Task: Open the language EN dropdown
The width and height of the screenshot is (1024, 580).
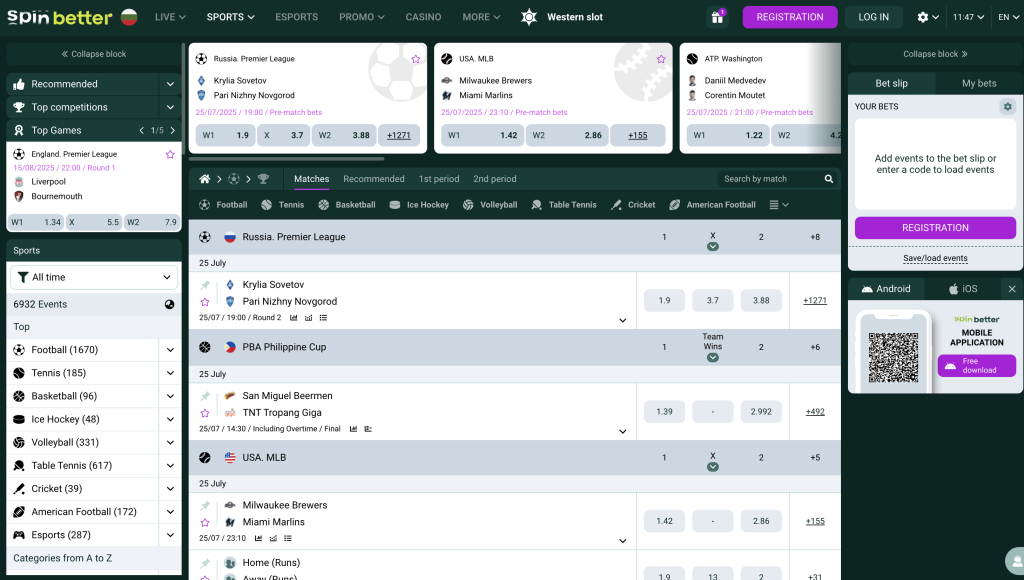Action: tap(1008, 17)
